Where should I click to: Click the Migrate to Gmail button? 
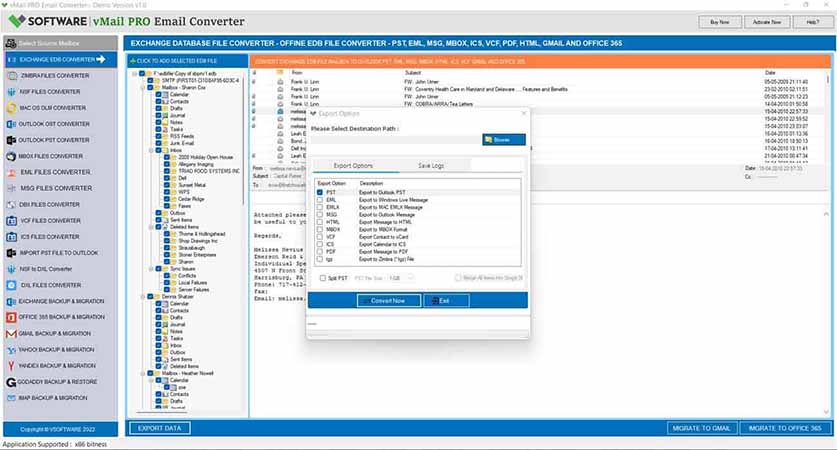pos(701,428)
